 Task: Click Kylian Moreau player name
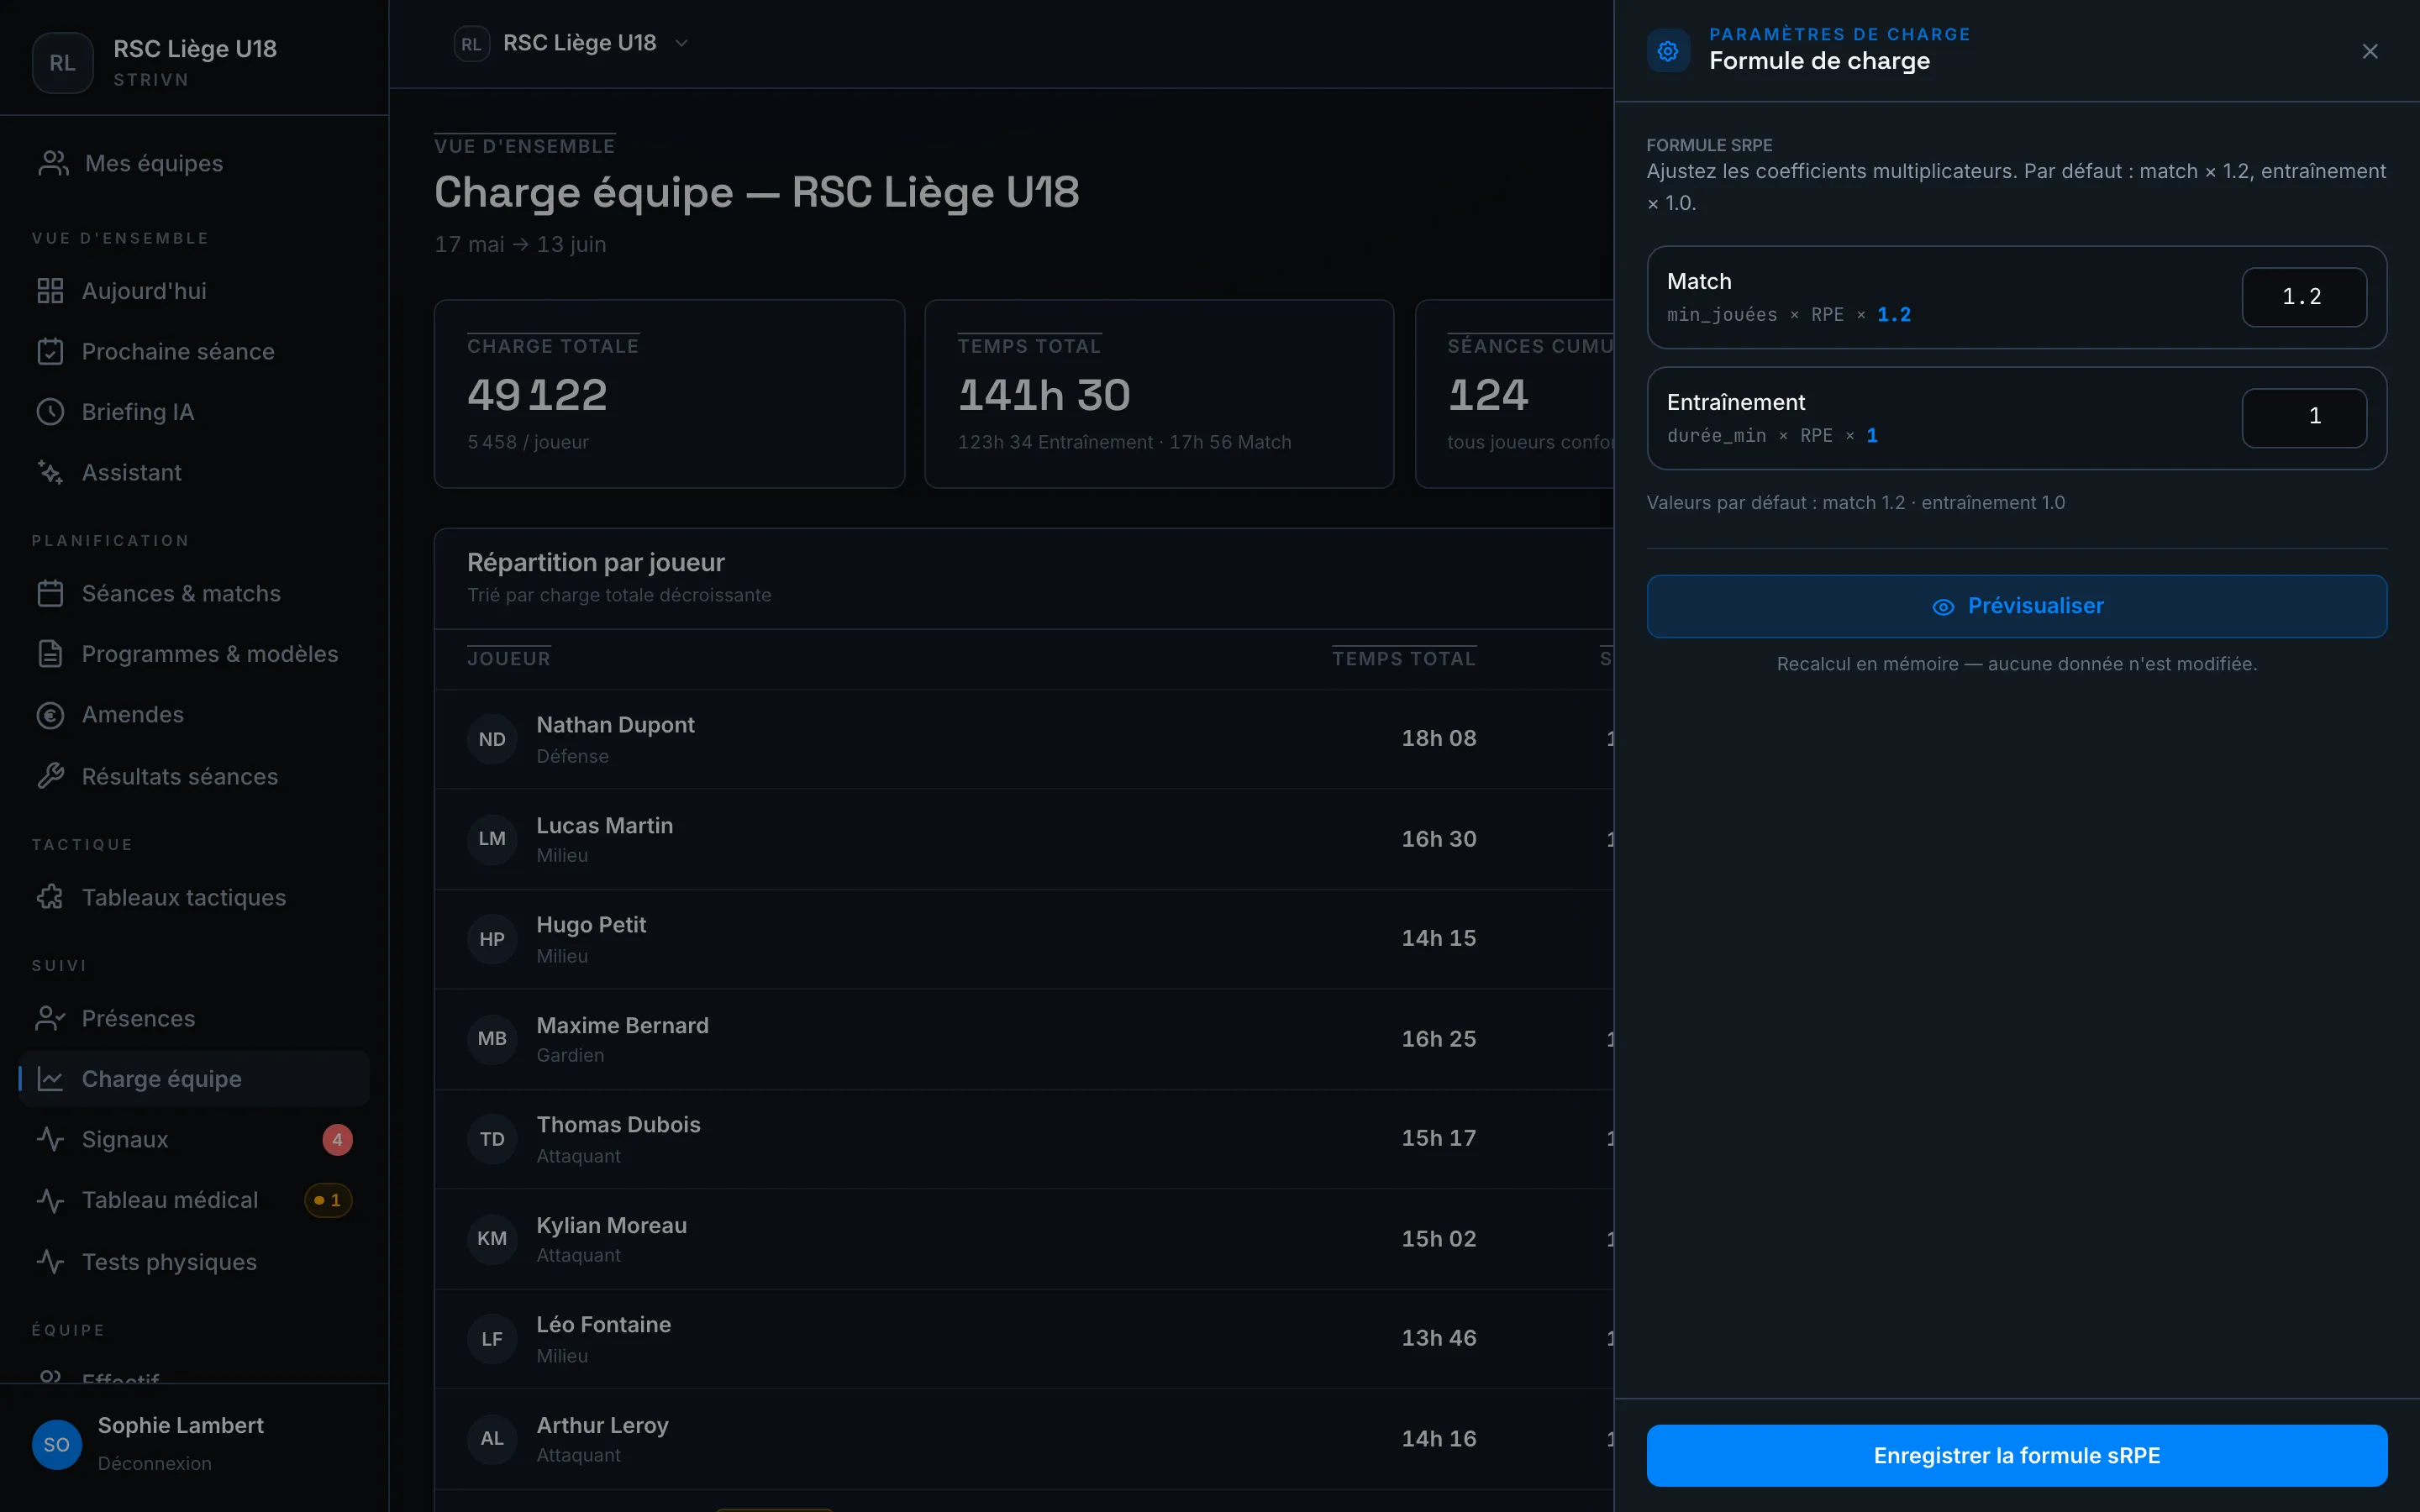611,1226
